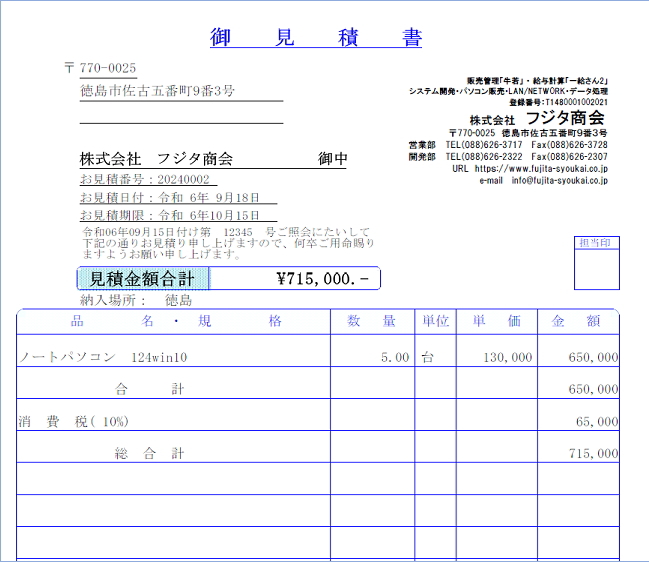Click the e-mail info@fujita-syoukai.co.jp

tap(560, 180)
